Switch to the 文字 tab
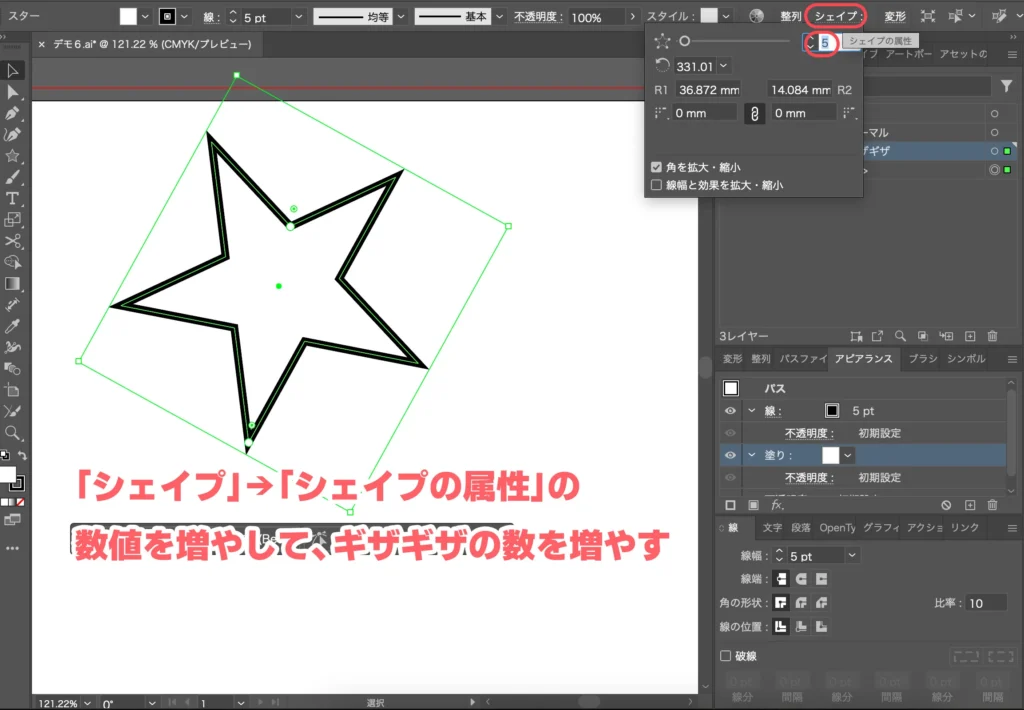Image resolution: width=1024 pixels, height=710 pixels. (773, 527)
